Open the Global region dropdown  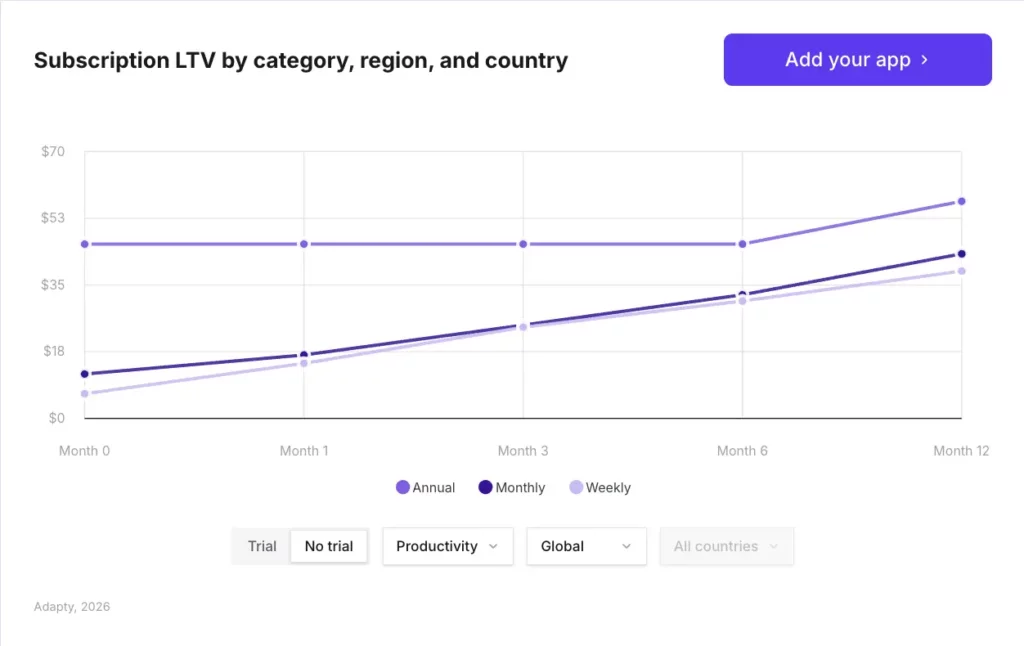coord(586,546)
